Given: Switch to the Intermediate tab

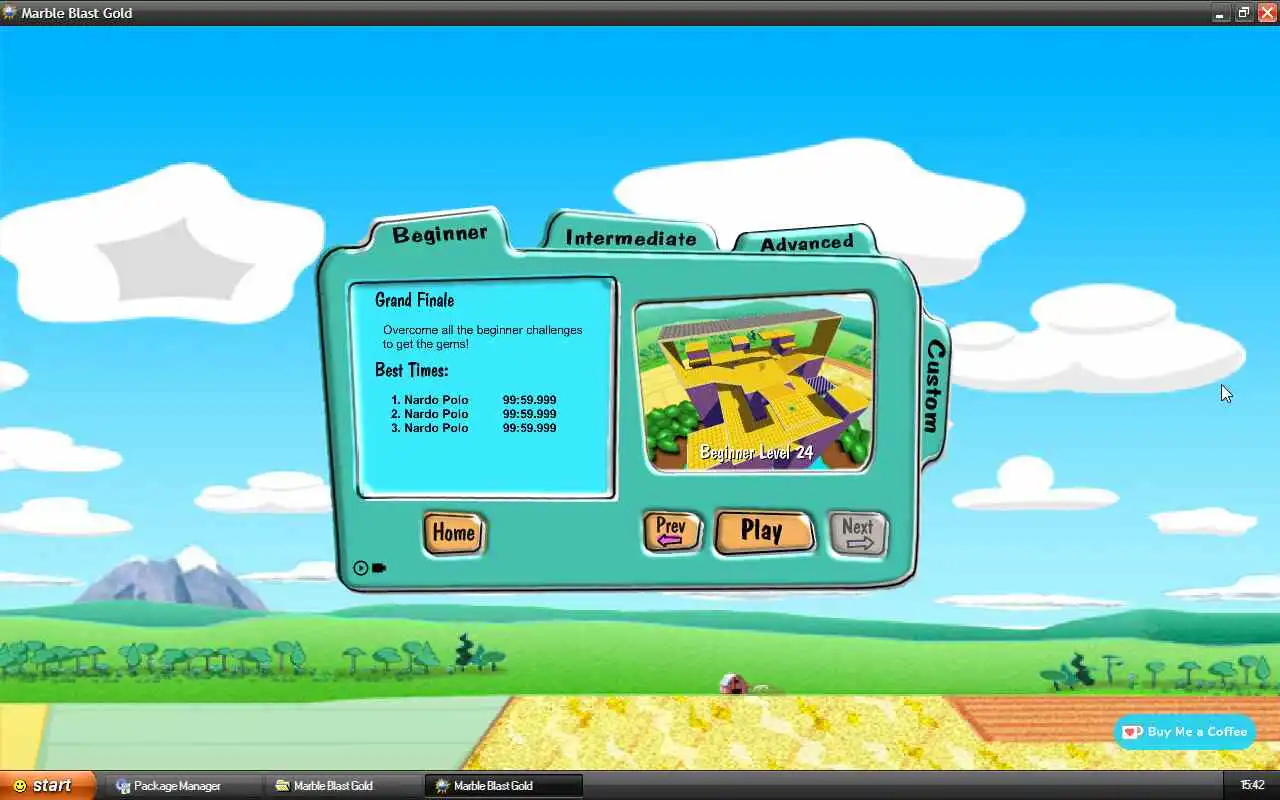Looking at the screenshot, I should (x=630, y=238).
